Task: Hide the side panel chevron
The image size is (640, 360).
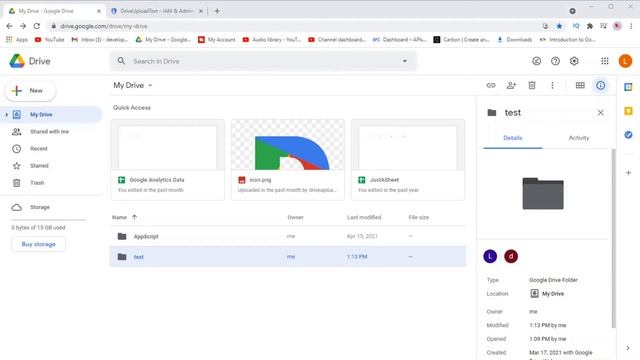Action: pyautogui.click(x=628, y=348)
